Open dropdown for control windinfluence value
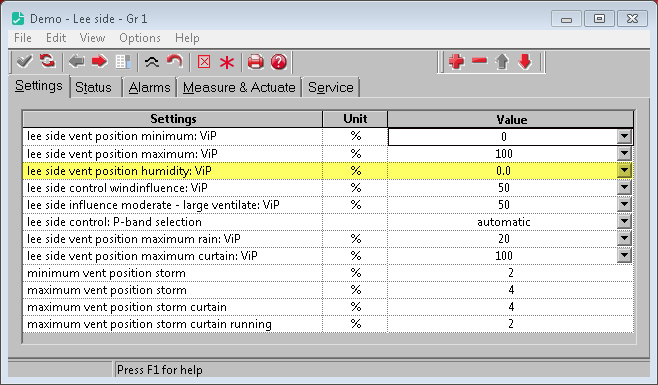Screen dimensions: 658x385 (x=624, y=187)
